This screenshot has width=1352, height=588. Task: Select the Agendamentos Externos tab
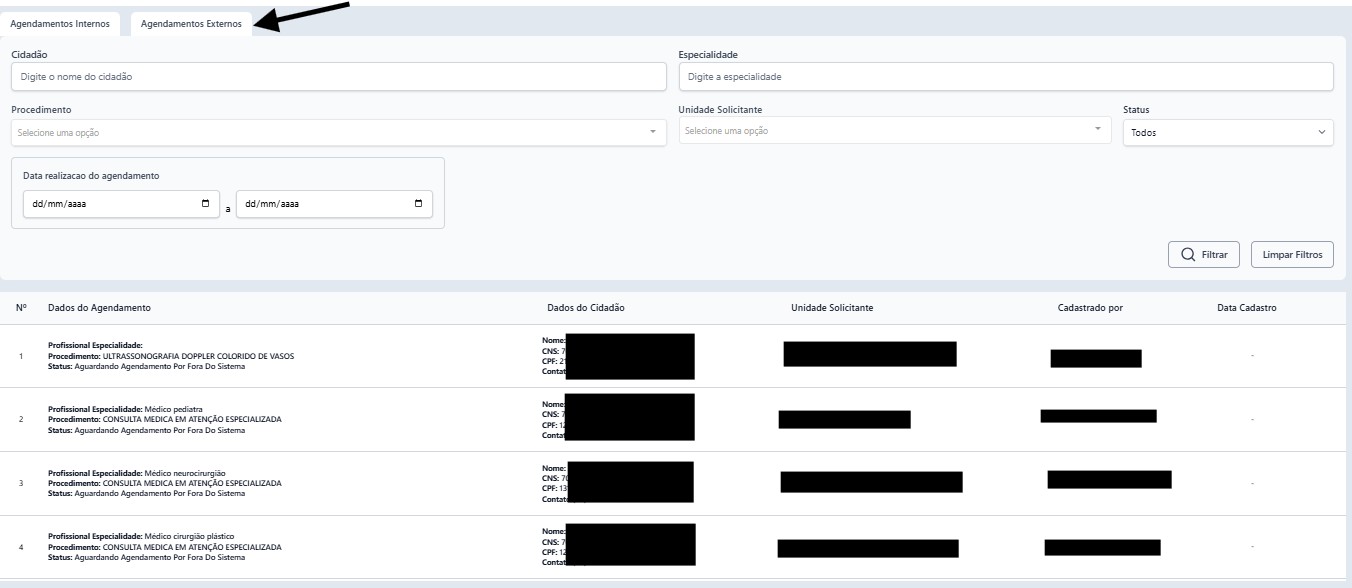pos(191,24)
